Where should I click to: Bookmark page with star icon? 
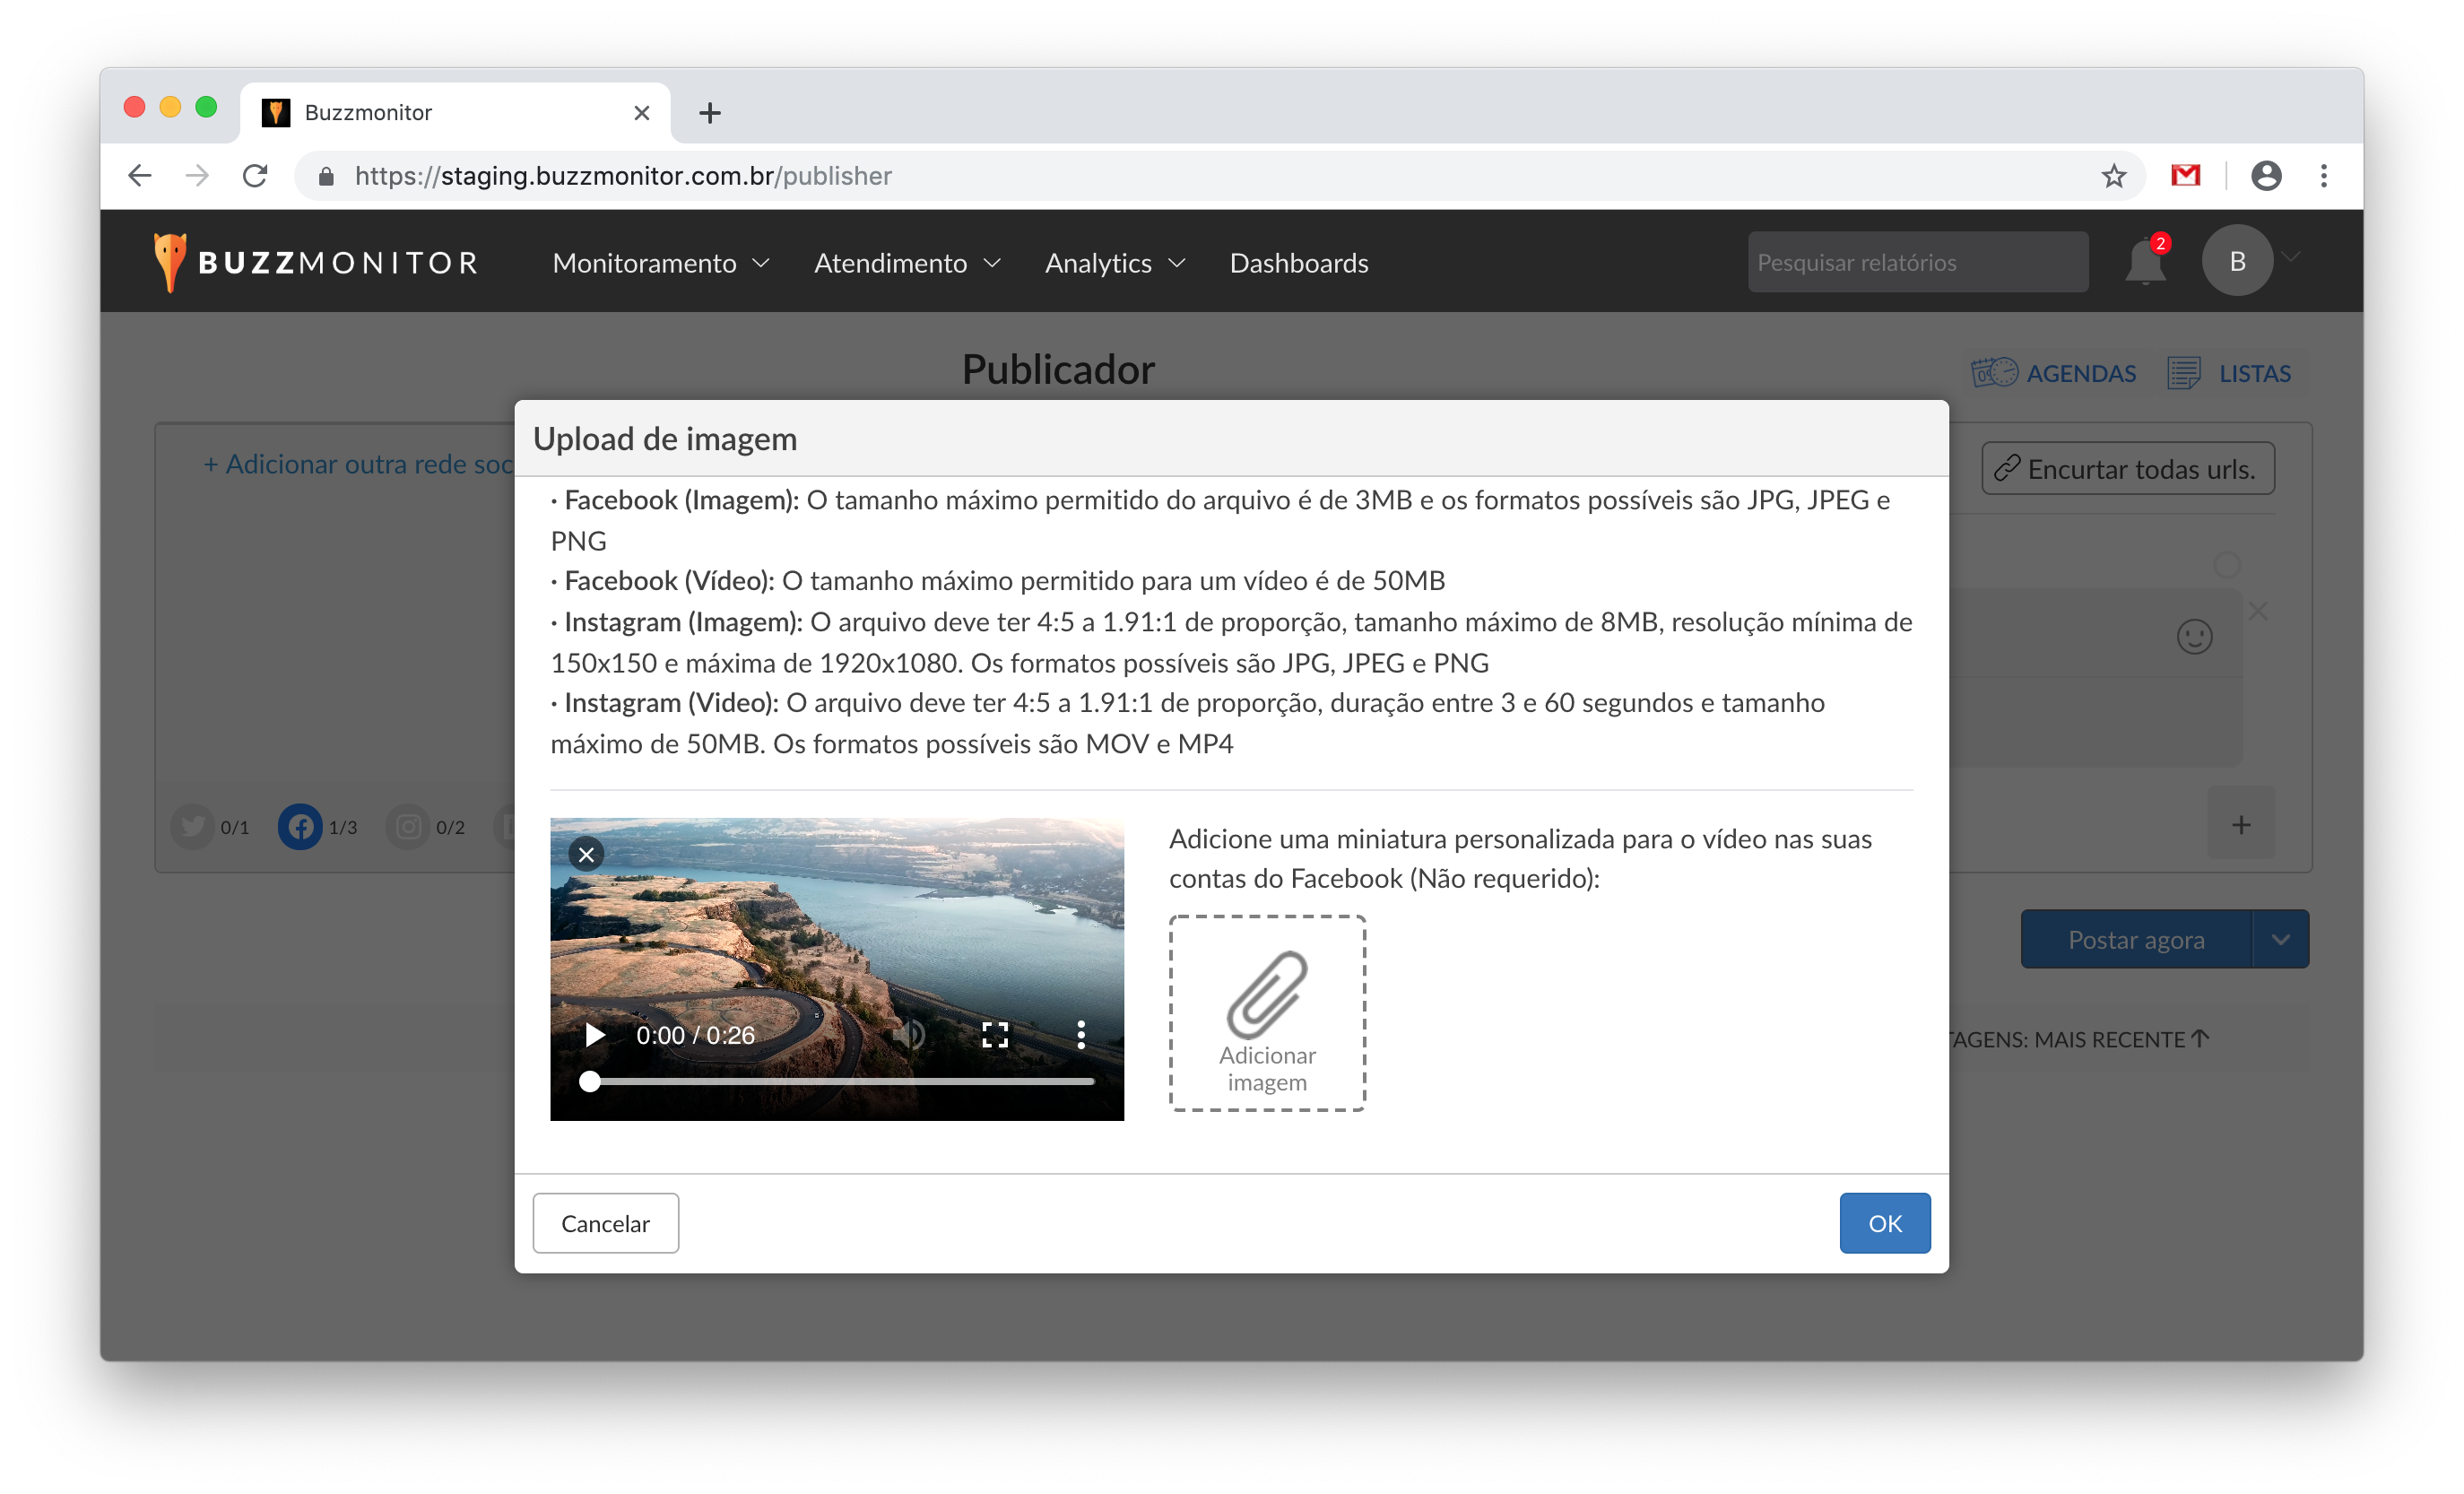(2113, 176)
